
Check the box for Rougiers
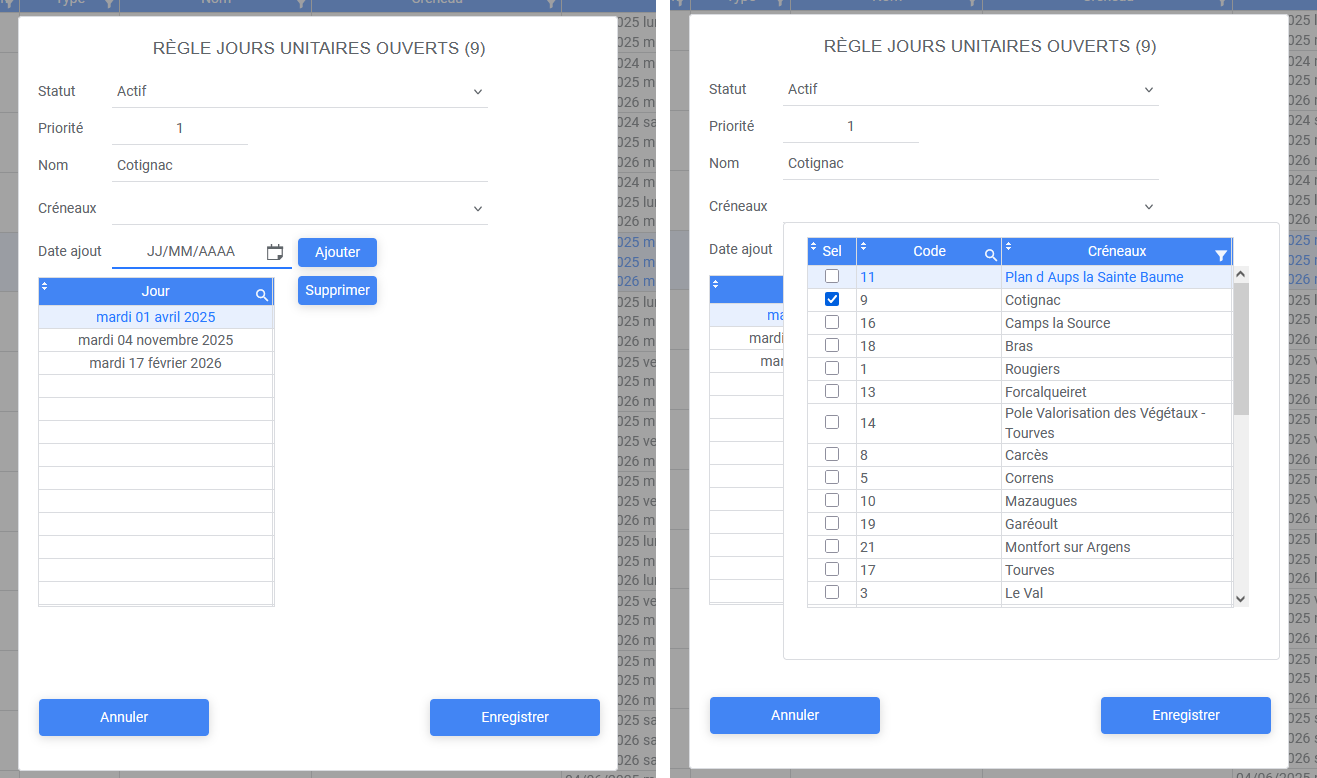(x=832, y=369)
